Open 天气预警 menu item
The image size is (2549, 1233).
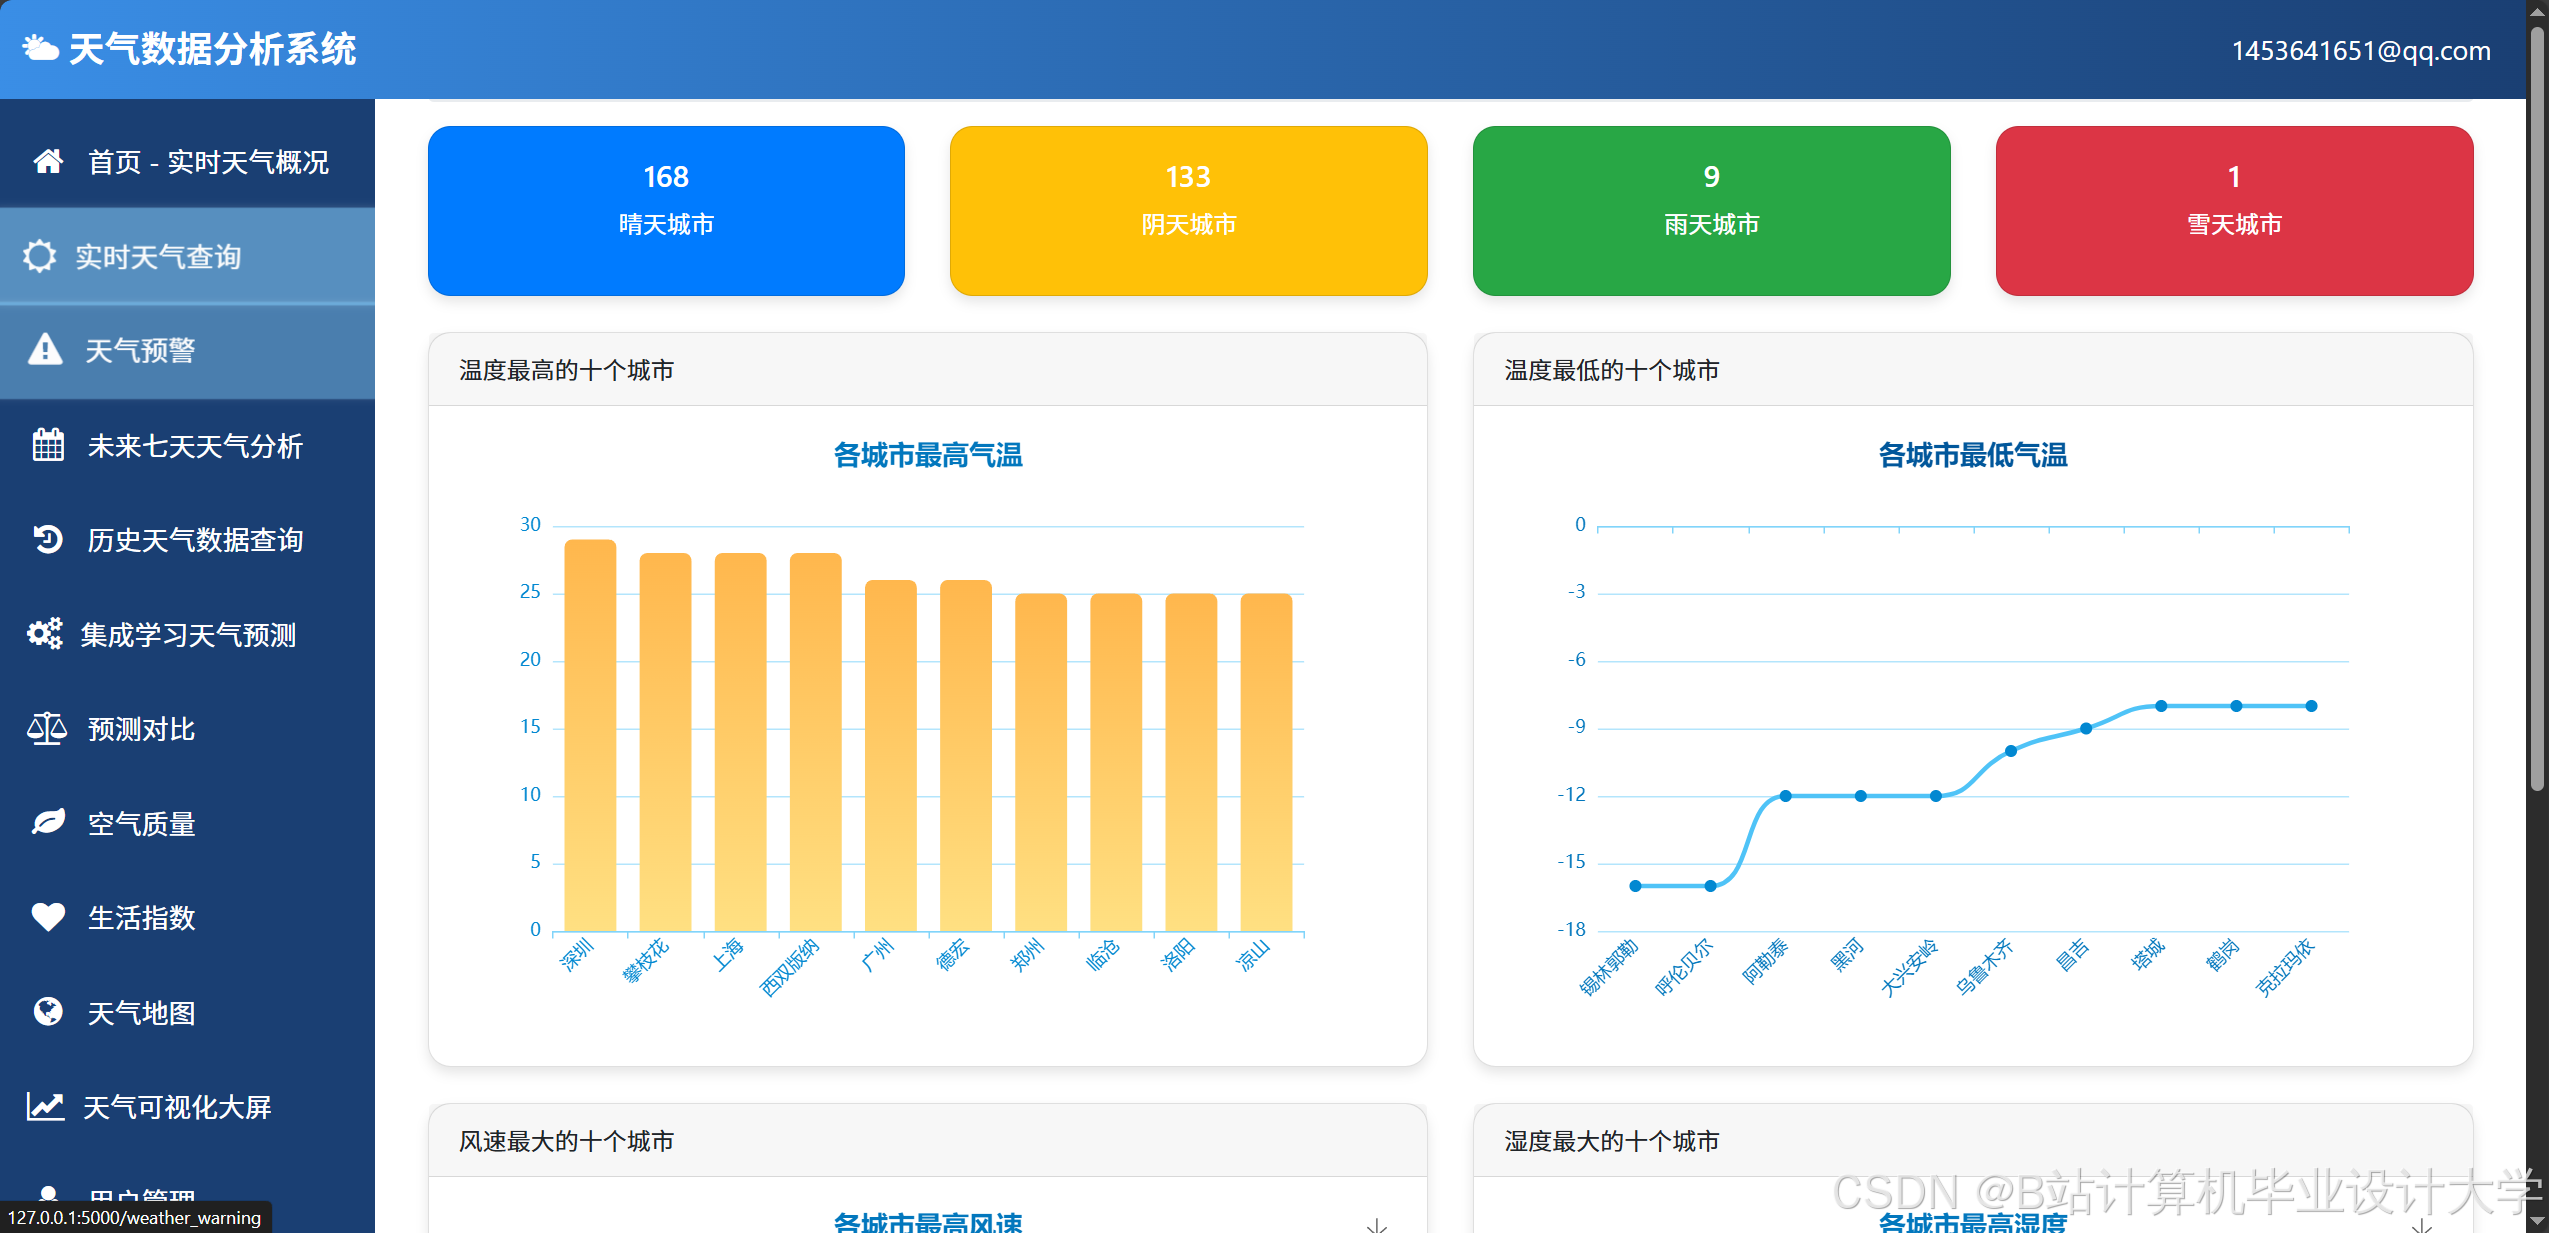coord(140,351)
